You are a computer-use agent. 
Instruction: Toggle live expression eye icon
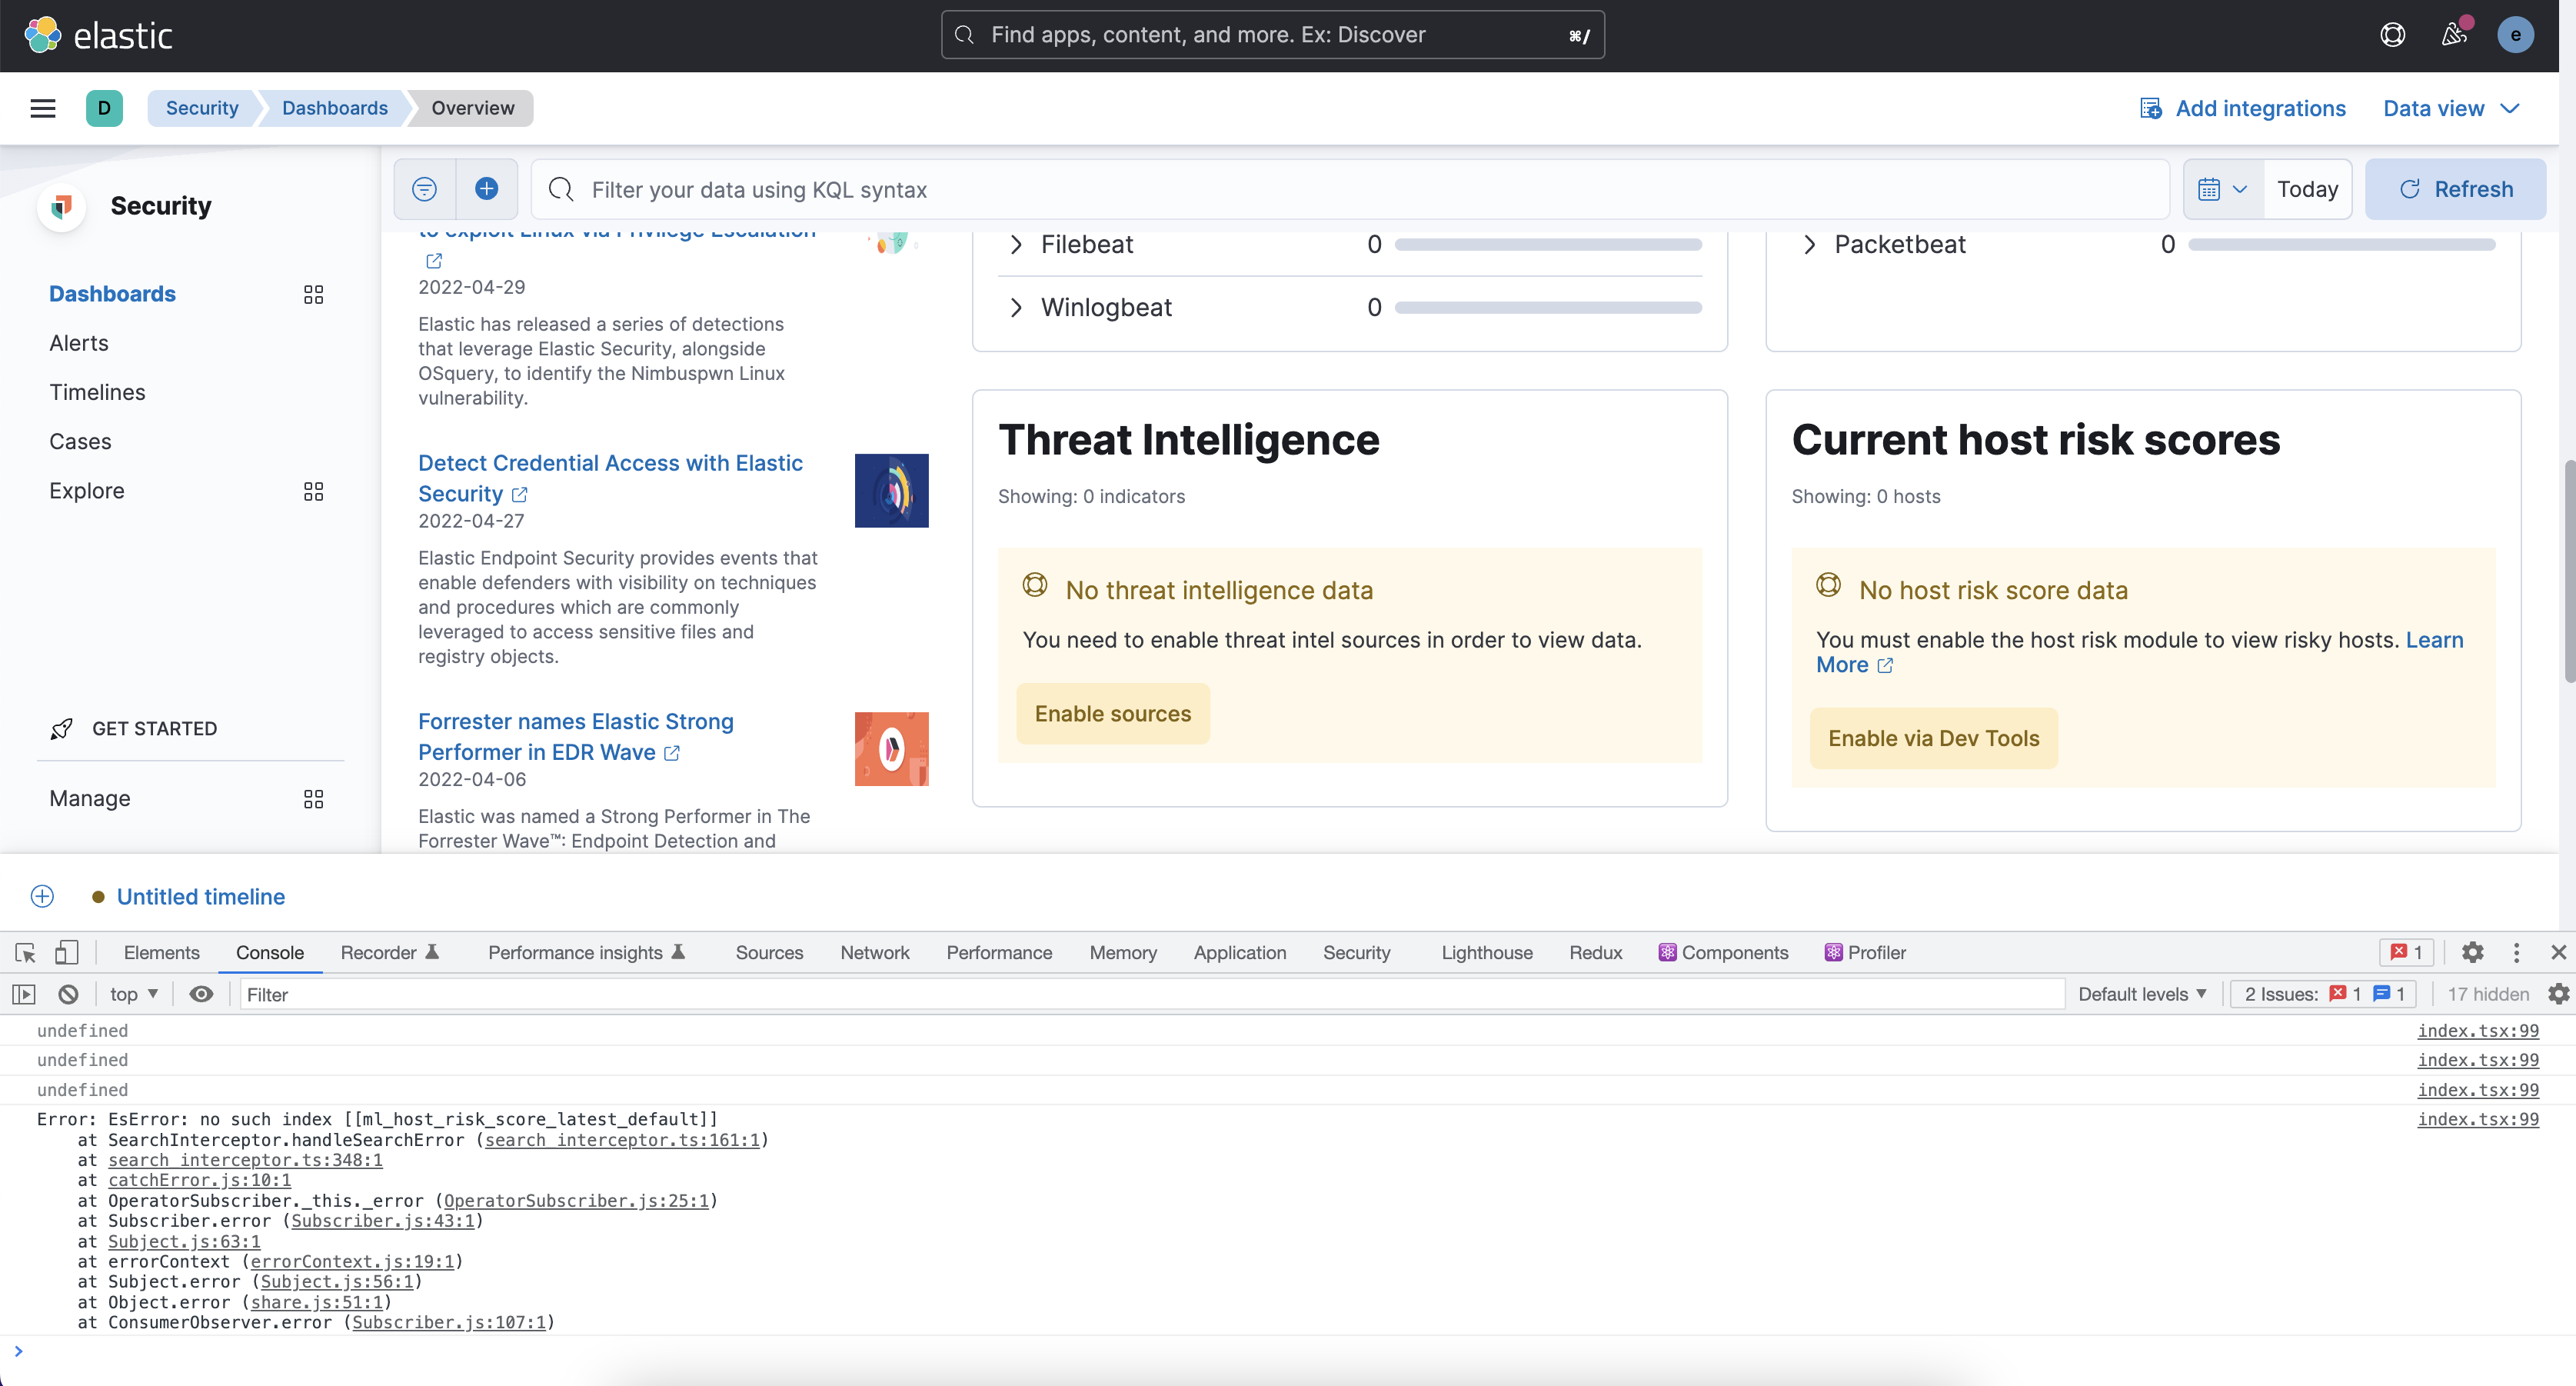201,994
